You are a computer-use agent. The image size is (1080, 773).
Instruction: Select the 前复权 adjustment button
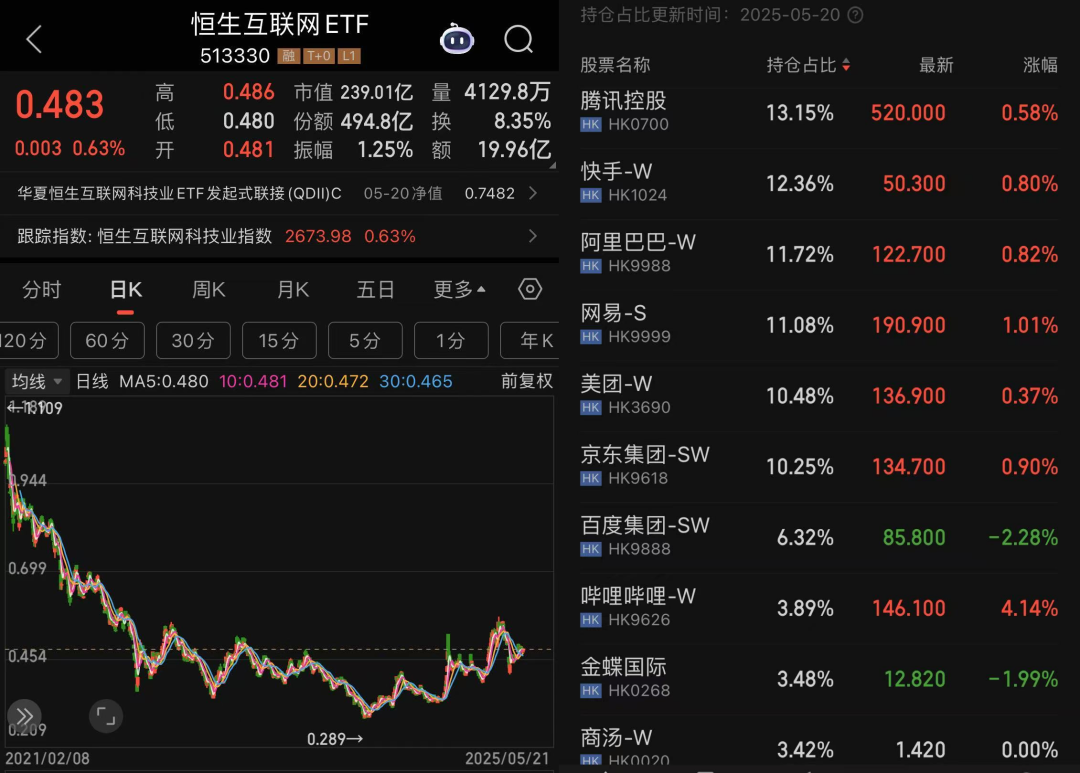click(526, 381)
